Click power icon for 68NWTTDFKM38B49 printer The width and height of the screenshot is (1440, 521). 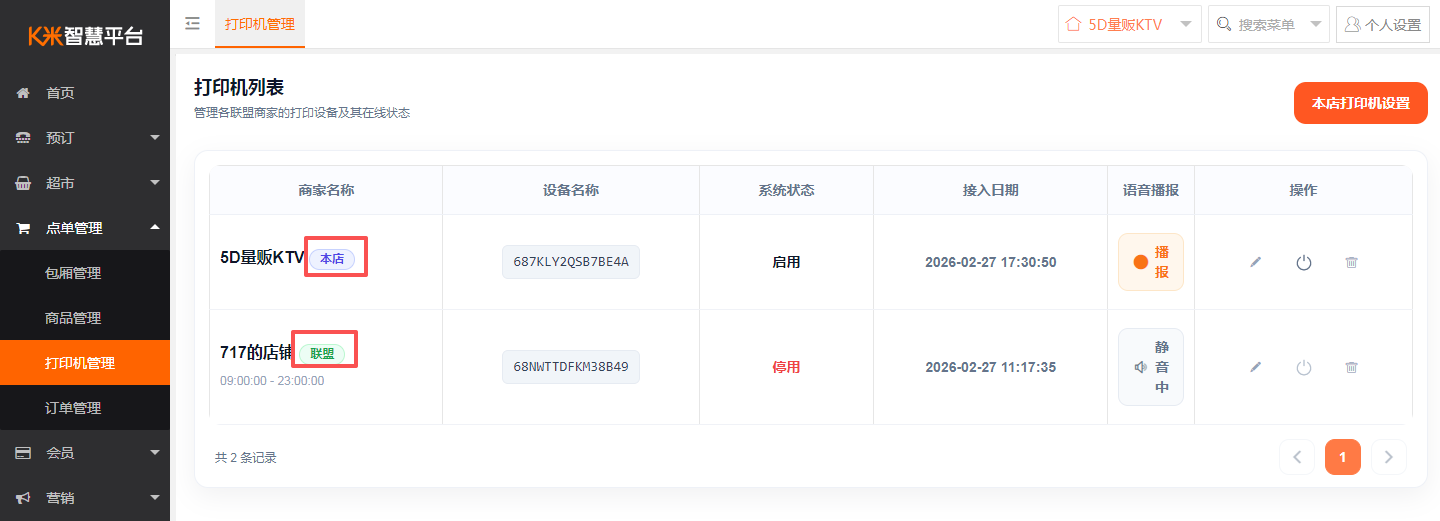tap(1303, 367)
